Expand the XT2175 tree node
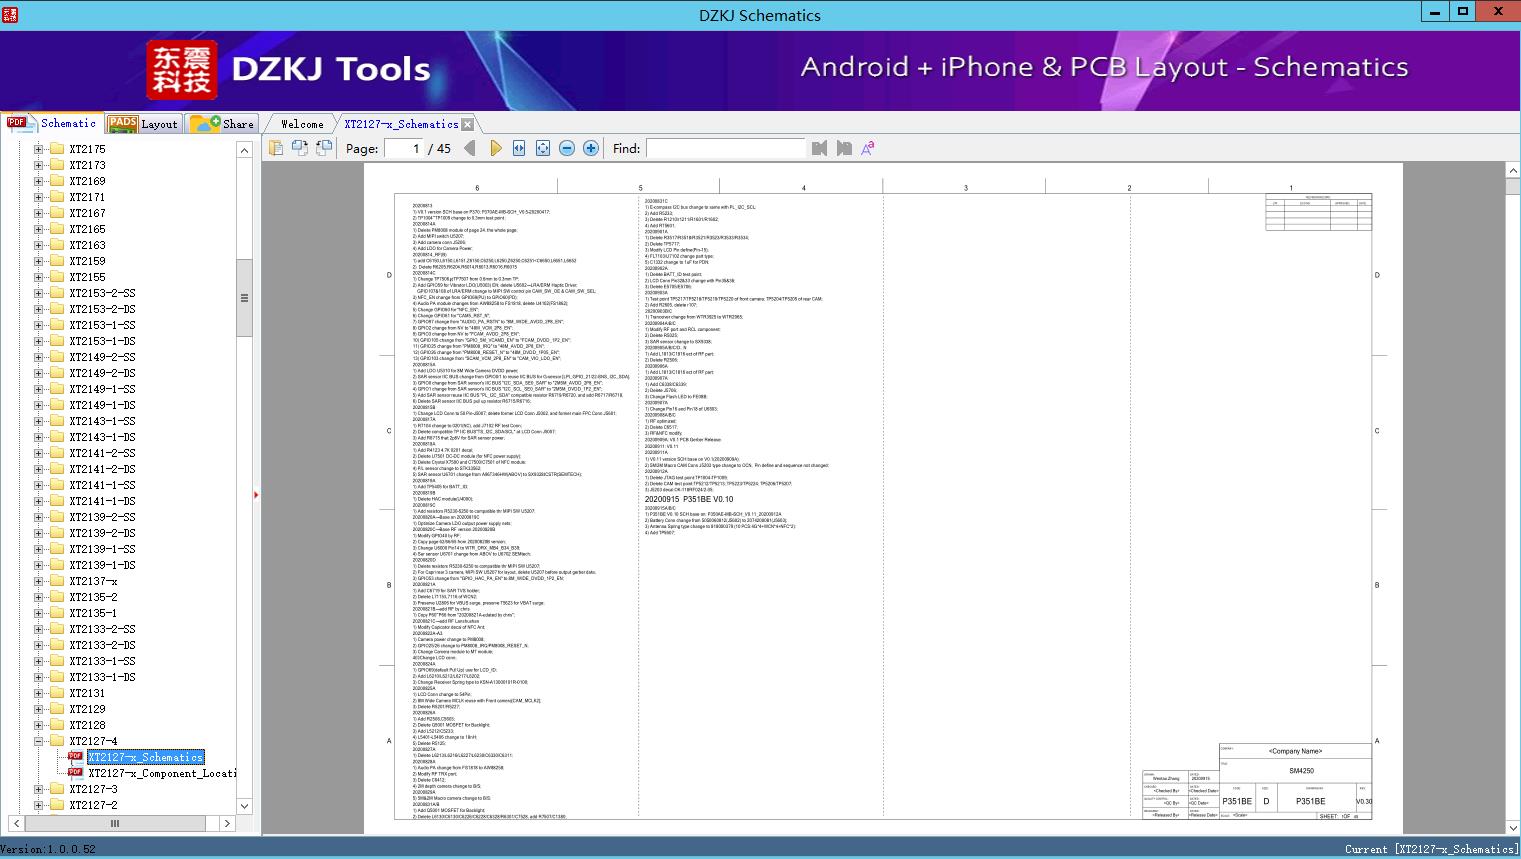1521x859 pixels. [38, 149]
